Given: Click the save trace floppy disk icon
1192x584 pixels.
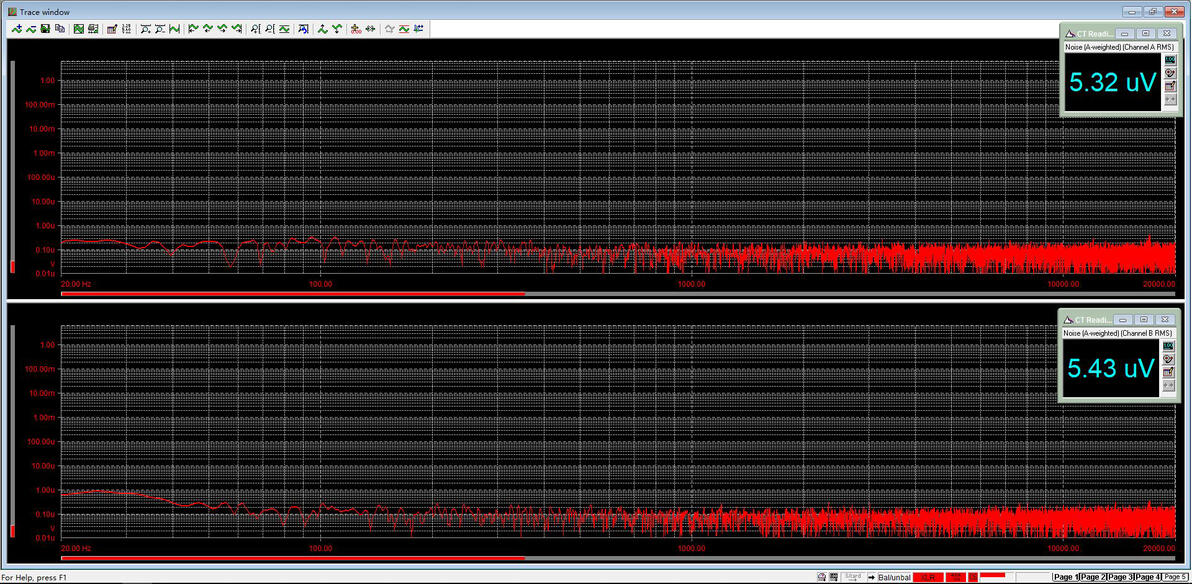Looking at the screenshot, I should pyautogui.click(x=45, y=29).
